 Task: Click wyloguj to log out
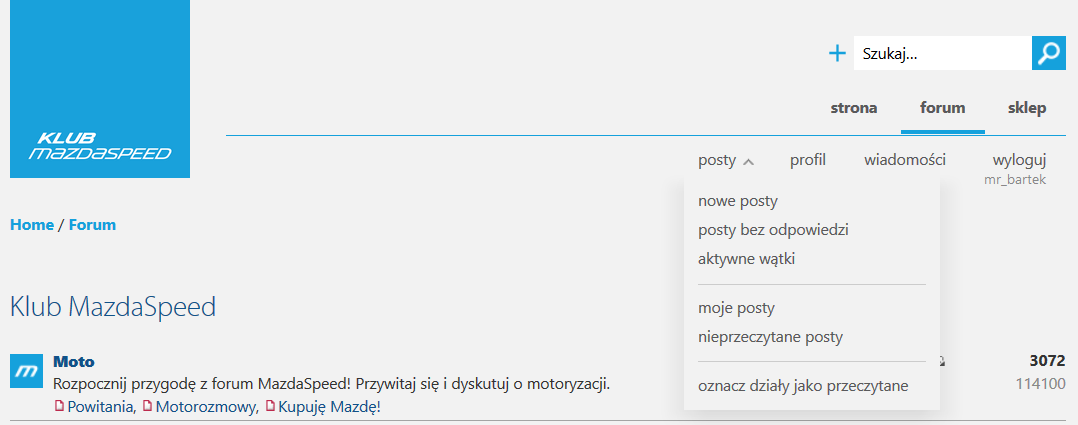(1019, 160)
